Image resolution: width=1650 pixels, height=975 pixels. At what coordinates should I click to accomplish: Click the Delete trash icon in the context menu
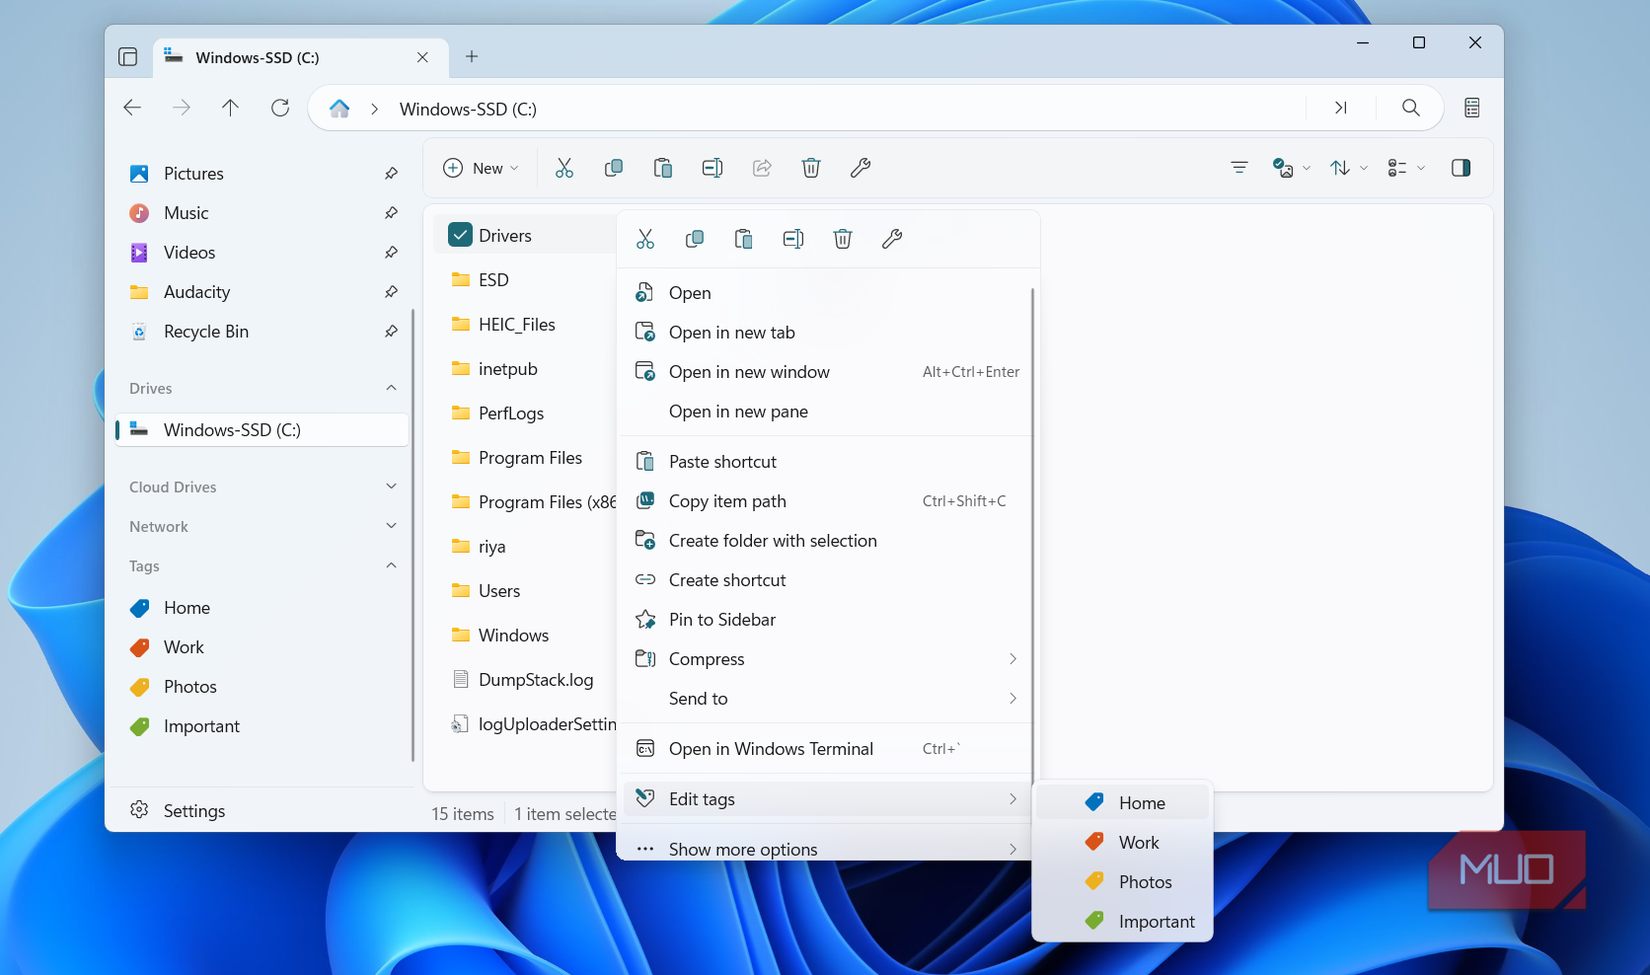pos(842,239)
